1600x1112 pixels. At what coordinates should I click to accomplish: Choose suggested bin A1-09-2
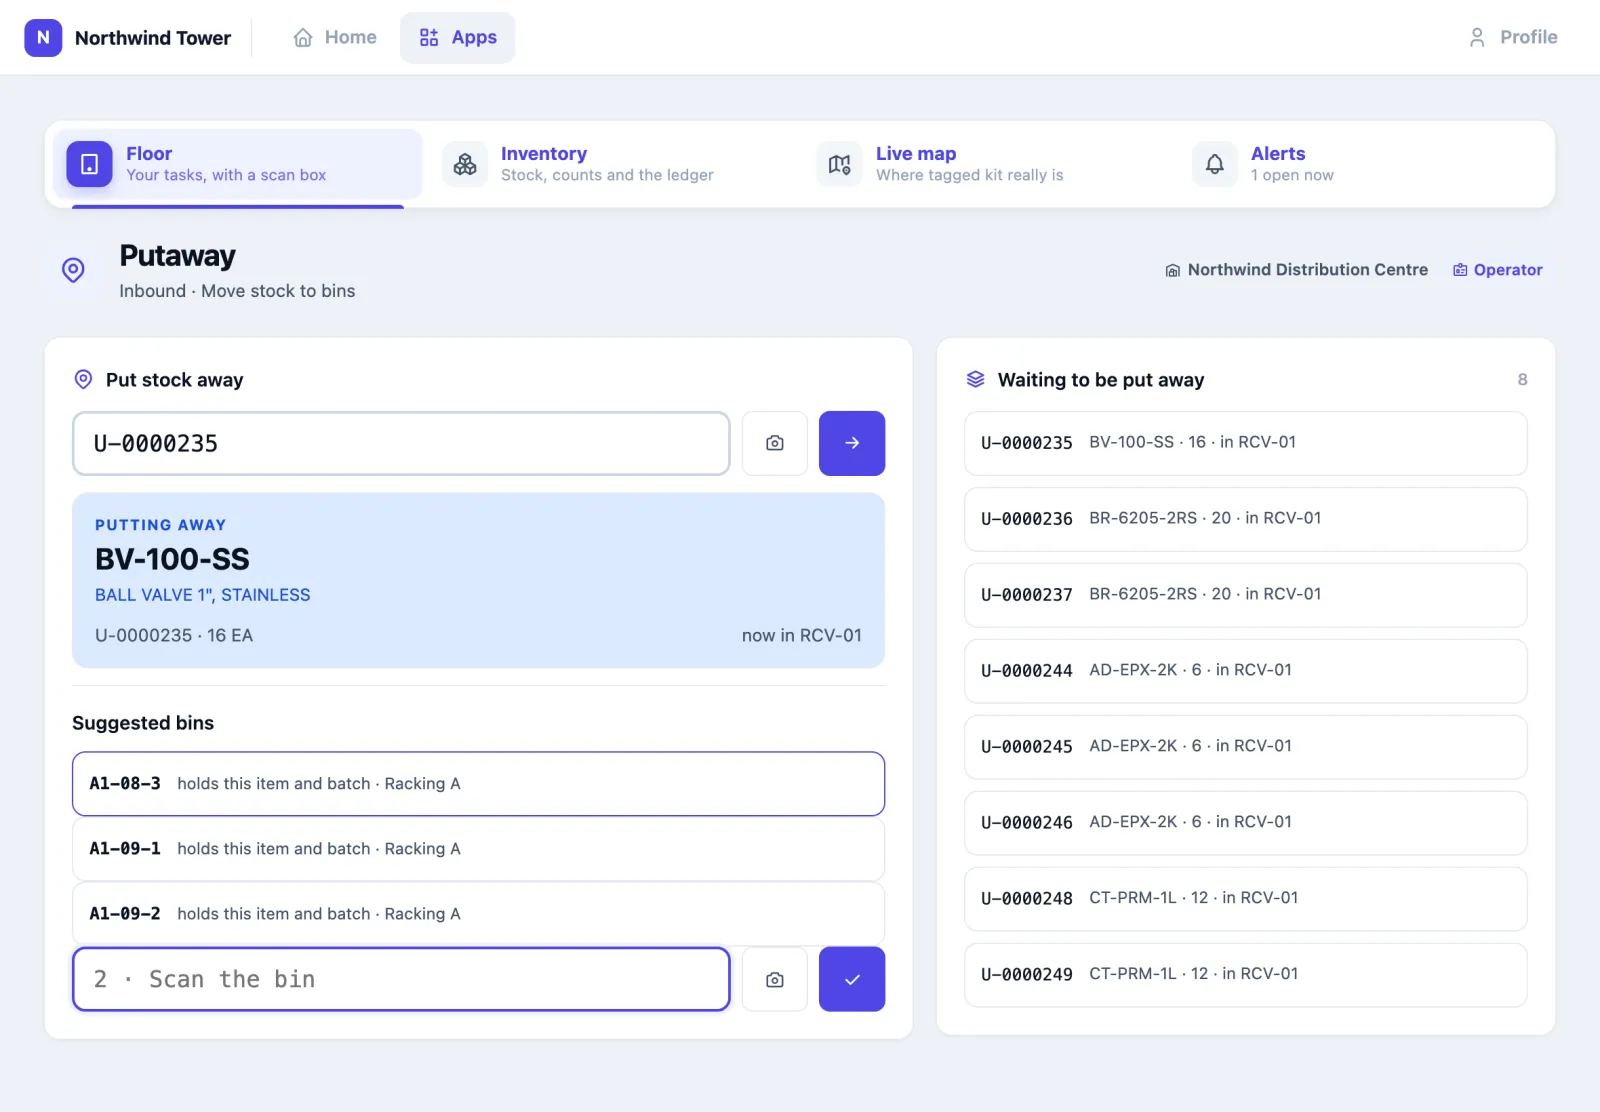pyautogui.click(x=478, y=914)
